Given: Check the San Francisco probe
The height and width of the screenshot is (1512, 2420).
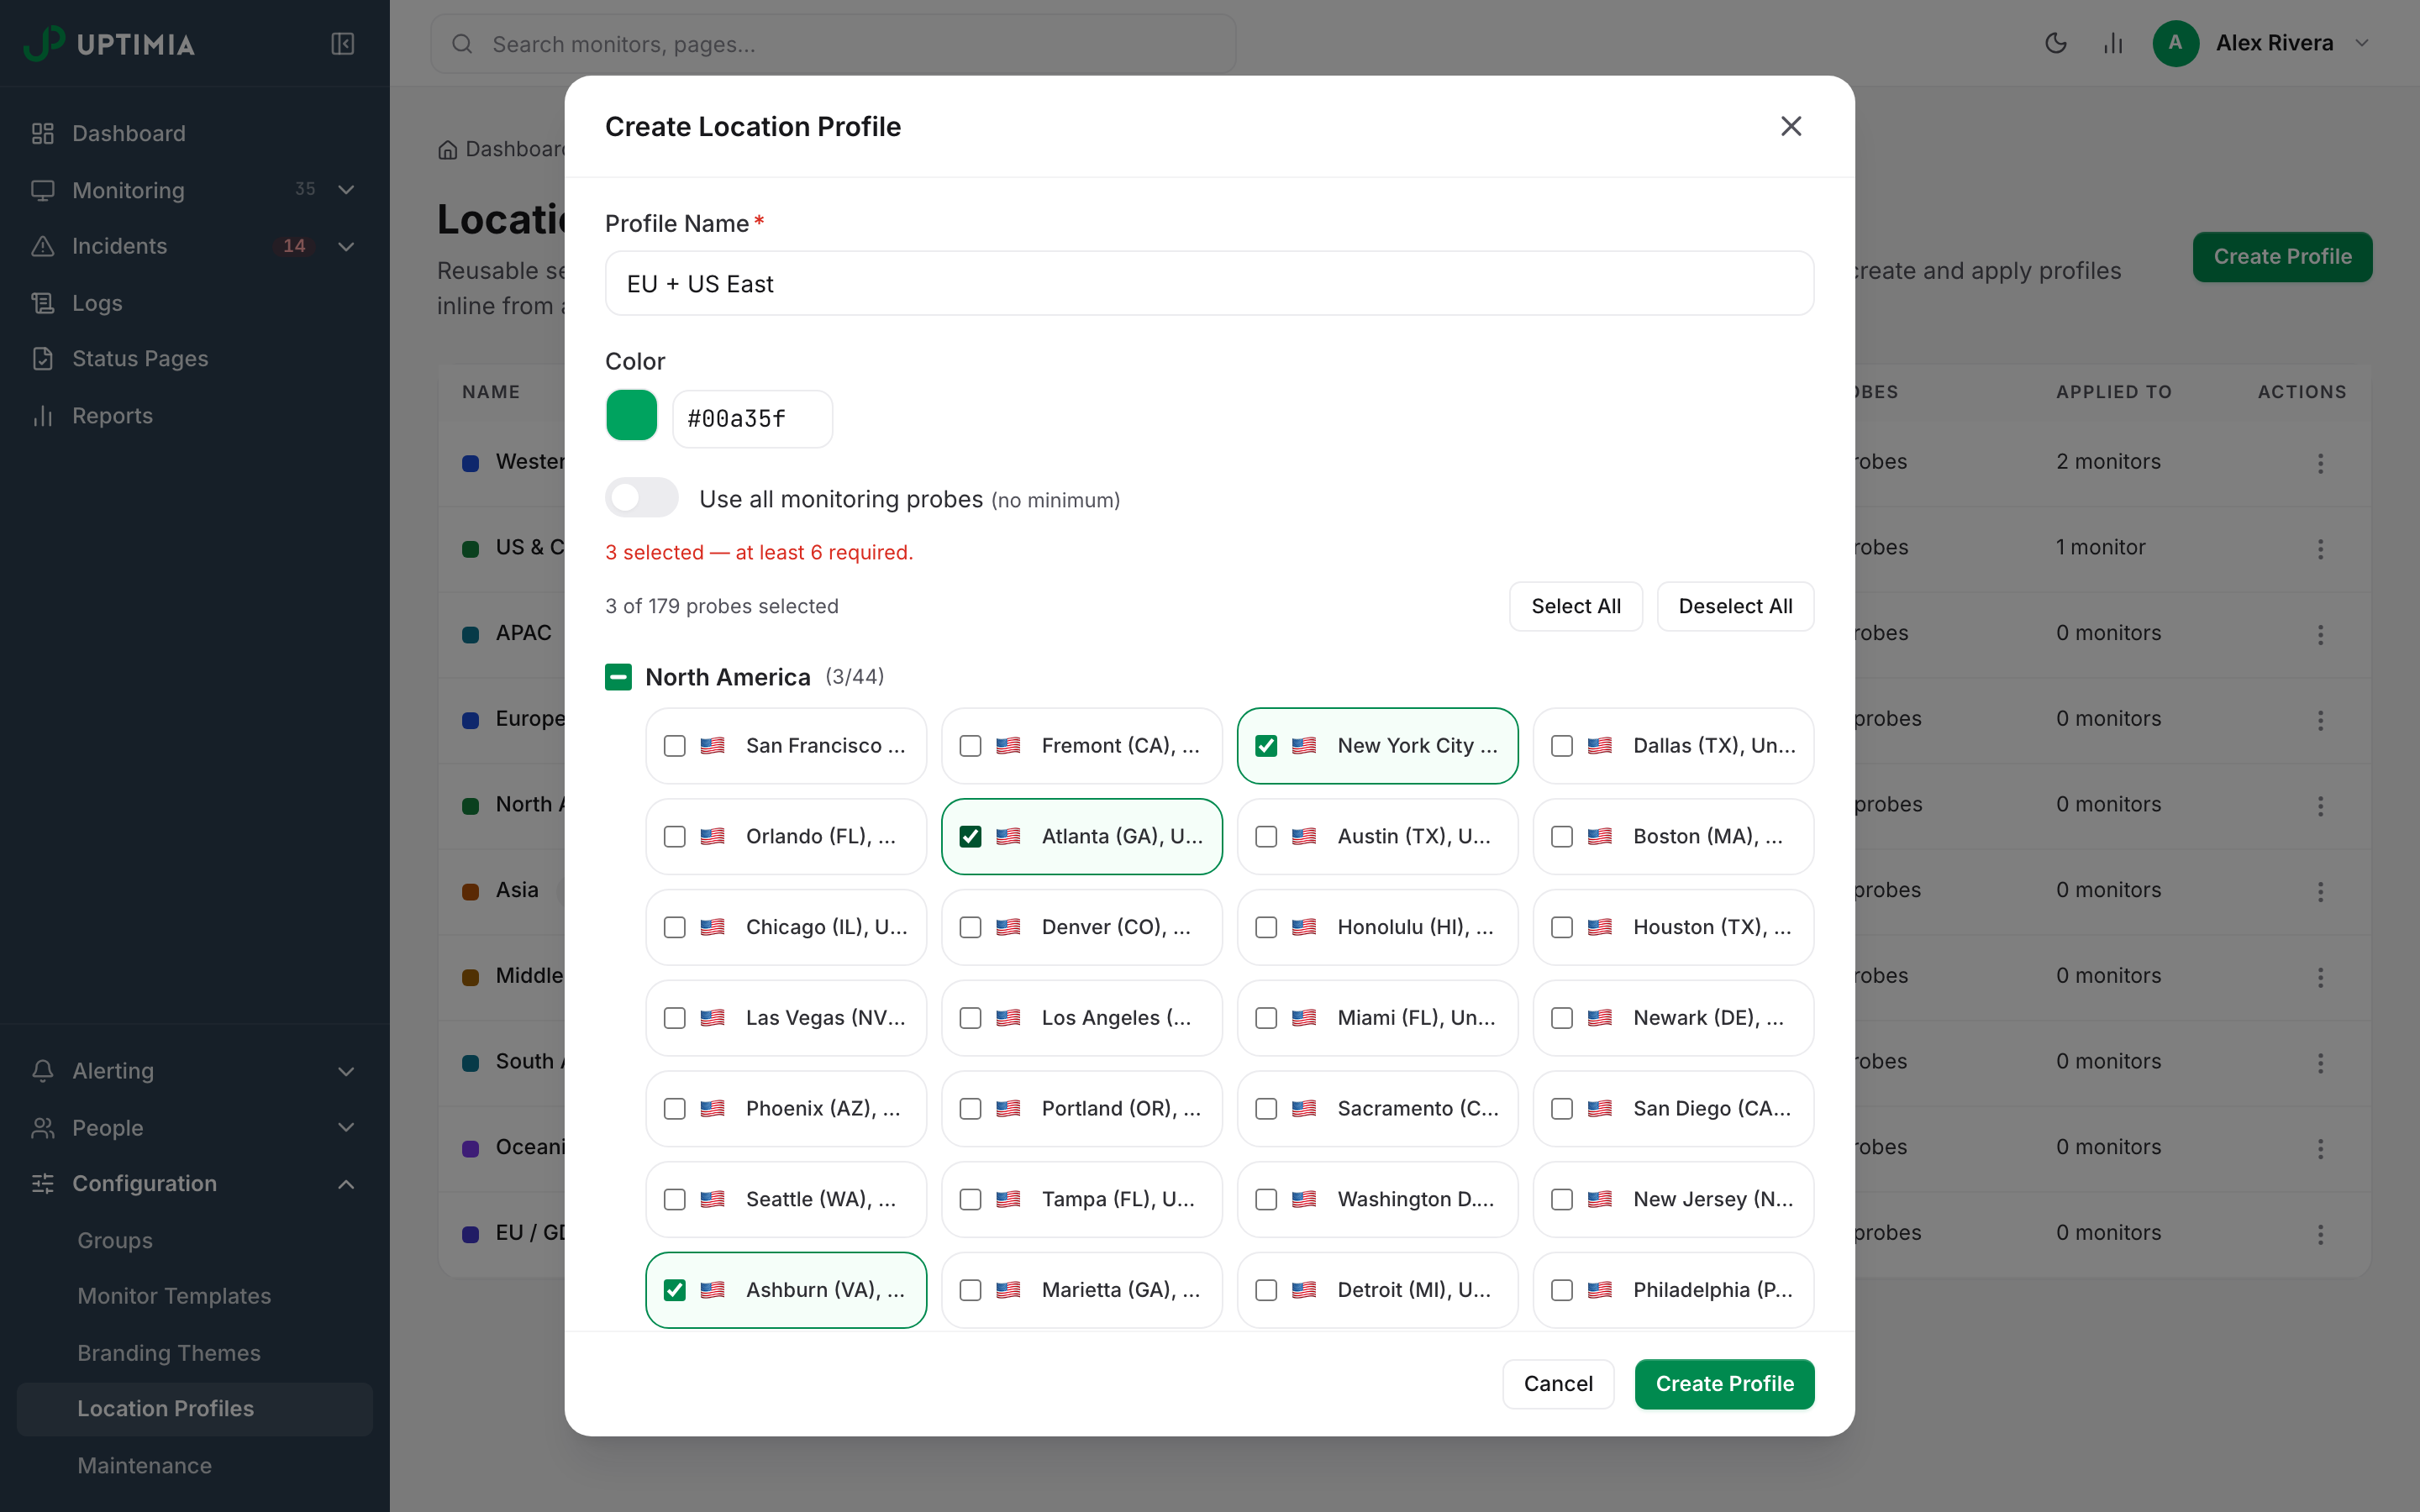Looking at the screenshot, I should pyautogui.click(x=675, y=746).
